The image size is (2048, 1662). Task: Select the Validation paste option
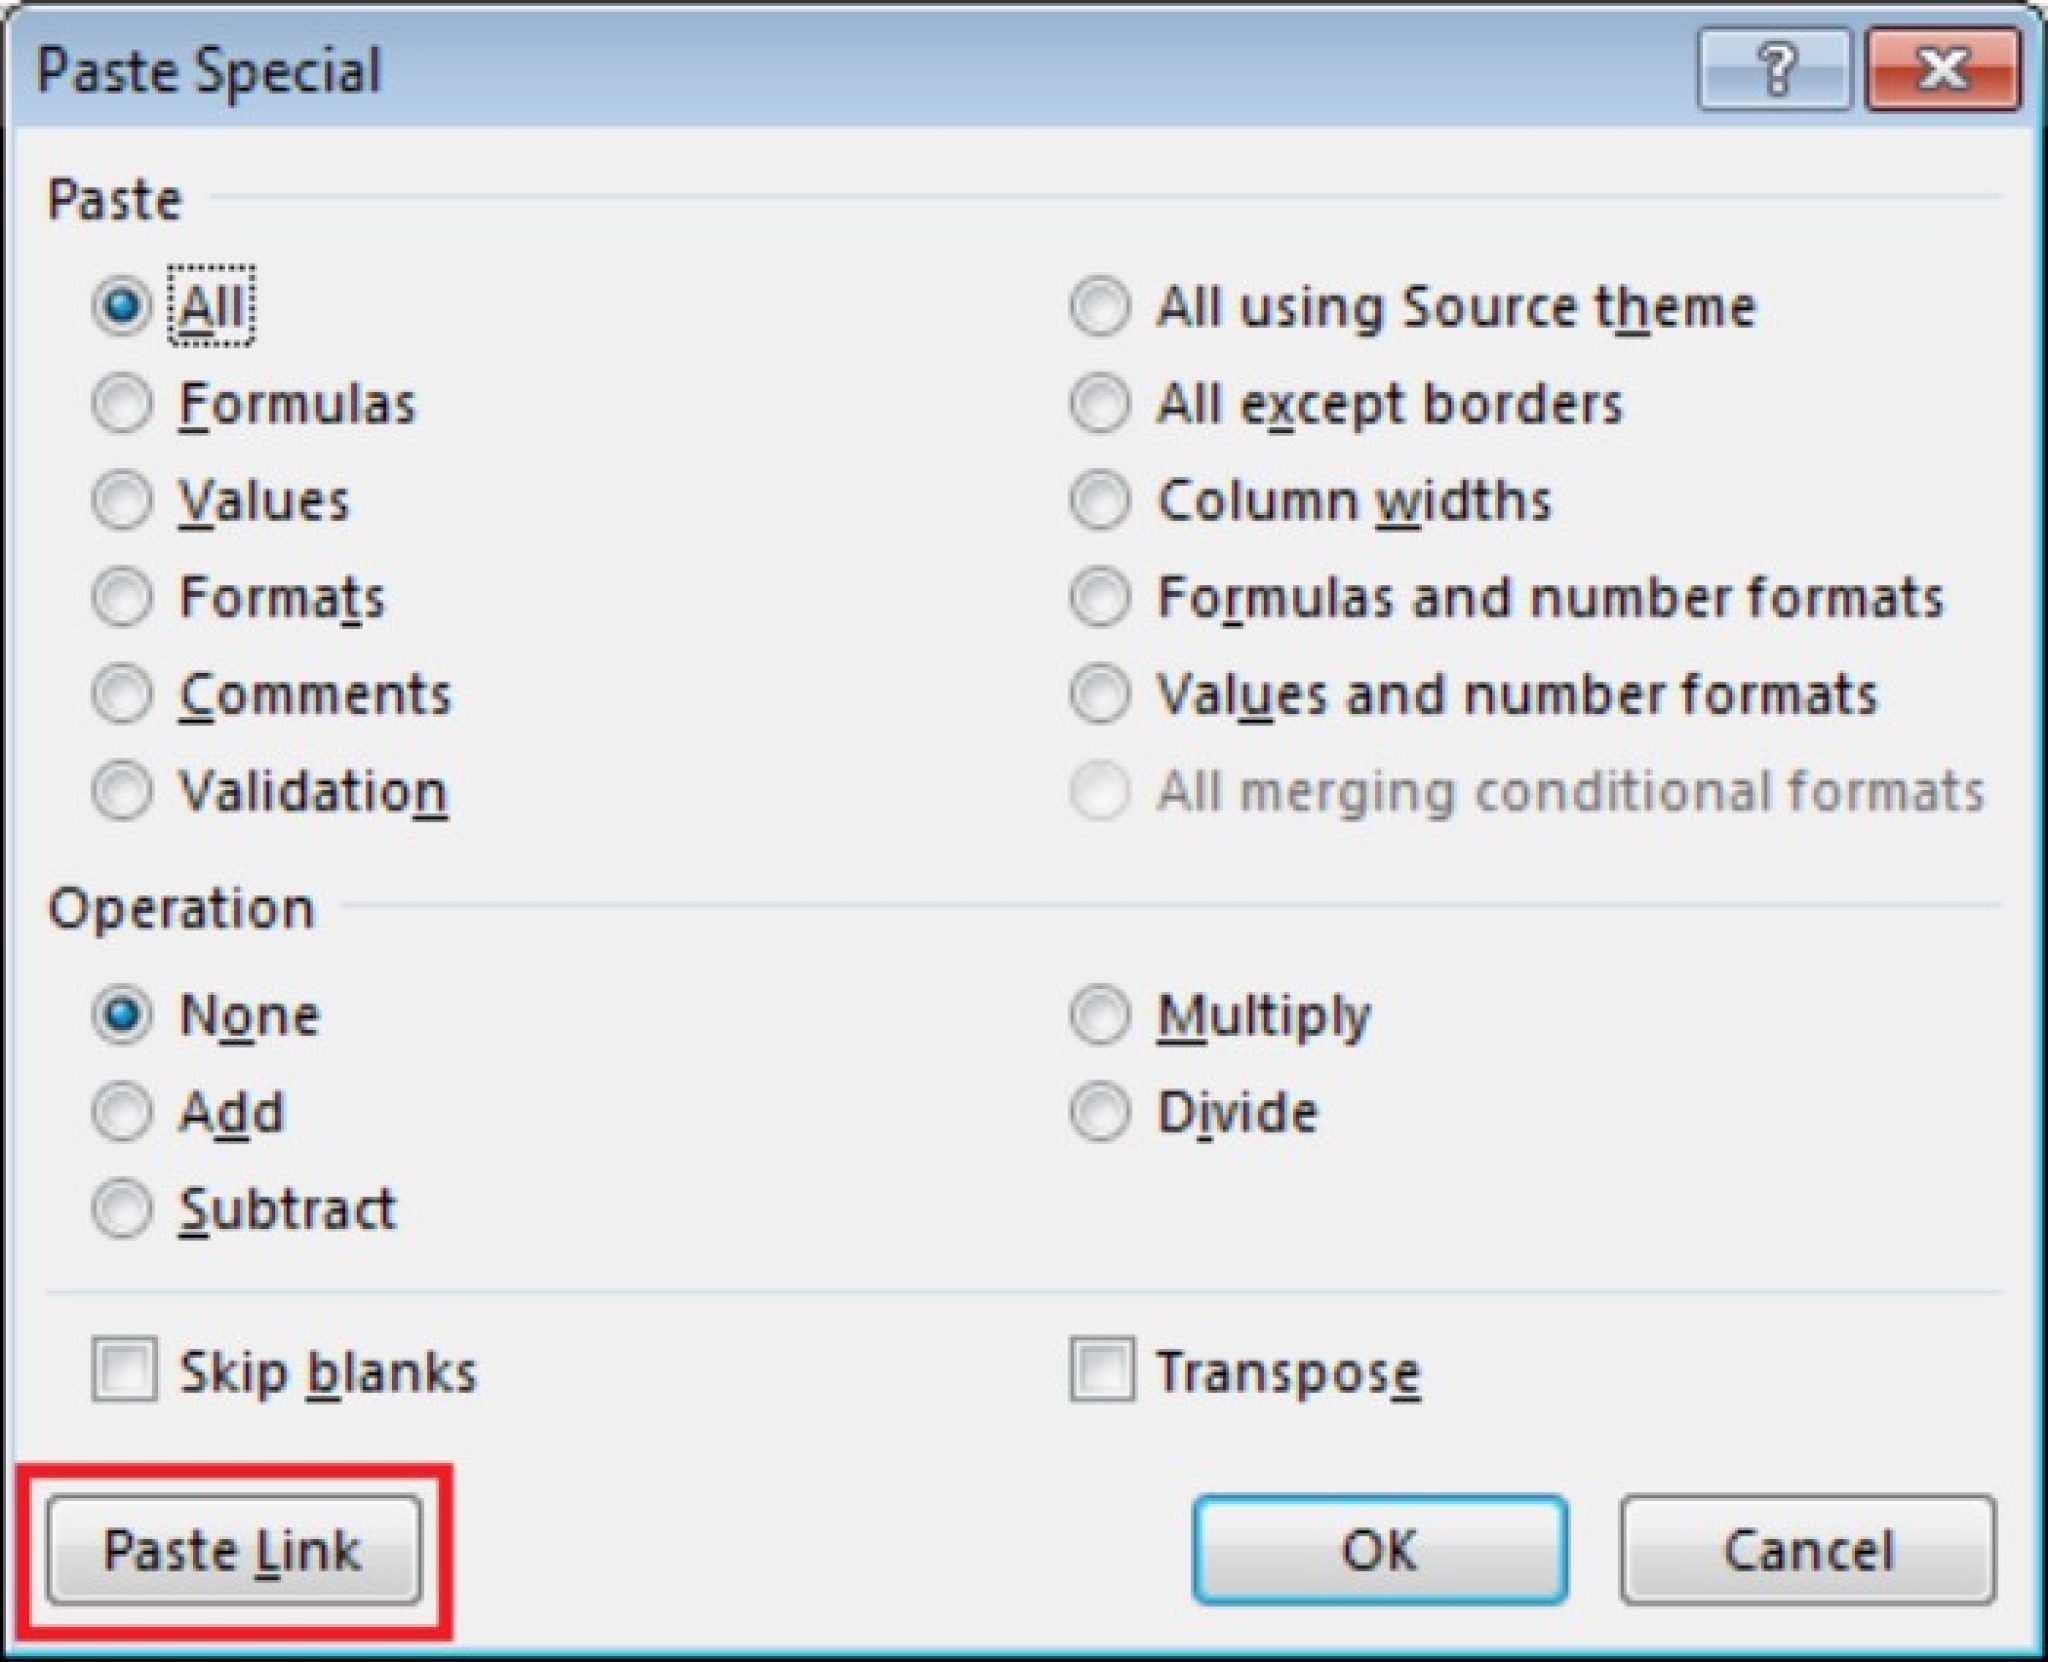click(x=122, y=790)
